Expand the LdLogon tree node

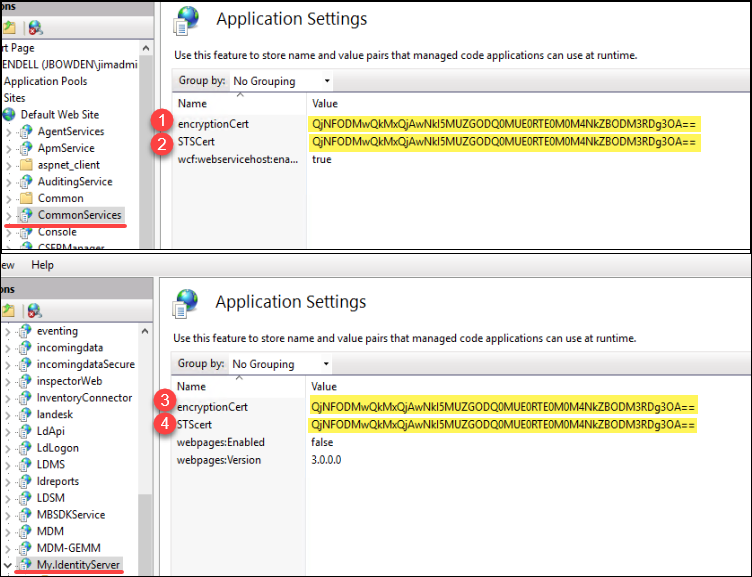[9, 448]
